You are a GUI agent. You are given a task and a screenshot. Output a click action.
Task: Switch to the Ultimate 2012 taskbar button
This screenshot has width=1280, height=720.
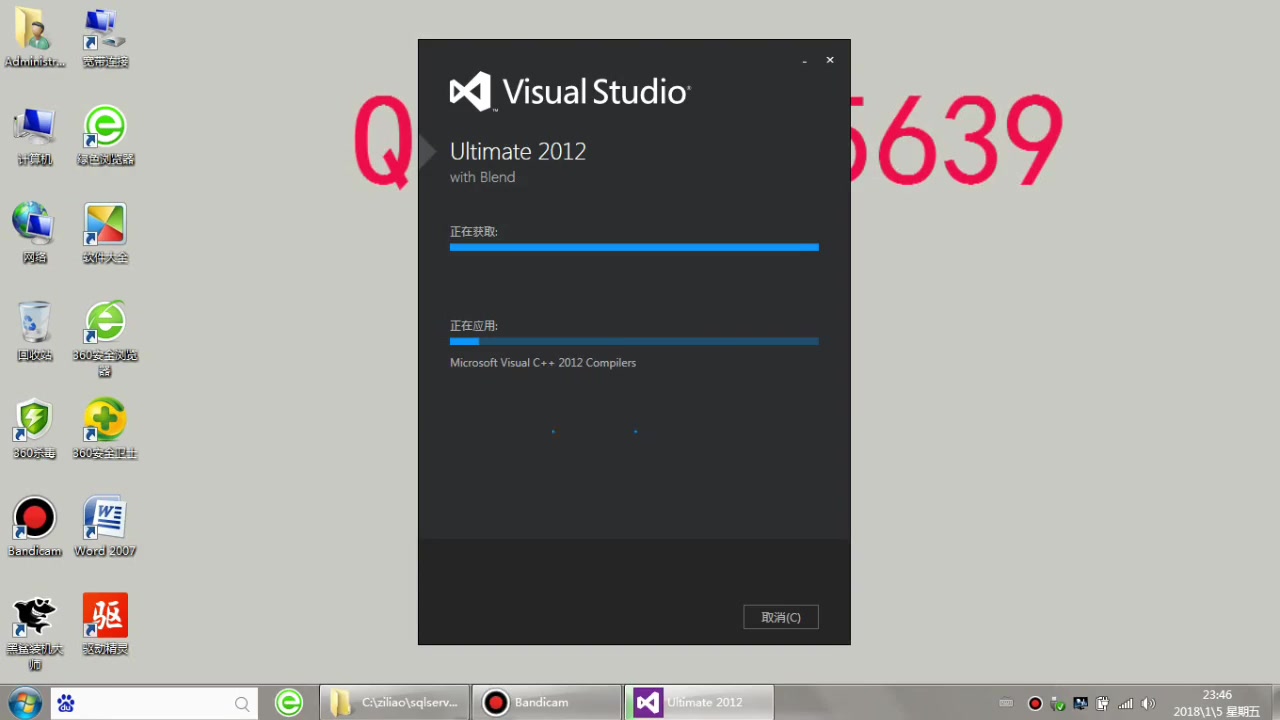699,703
